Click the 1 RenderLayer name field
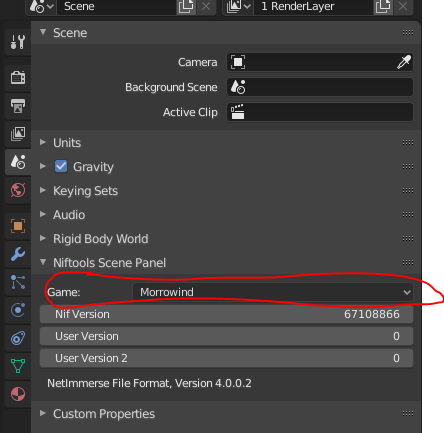Screen dimensions: 444x433 coord(313,6)
